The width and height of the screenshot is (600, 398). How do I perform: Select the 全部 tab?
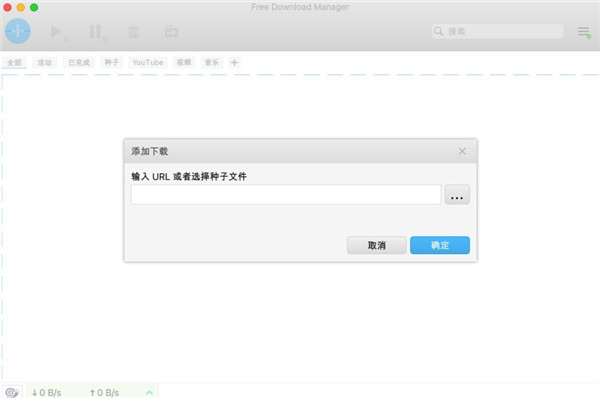[14, 62]
